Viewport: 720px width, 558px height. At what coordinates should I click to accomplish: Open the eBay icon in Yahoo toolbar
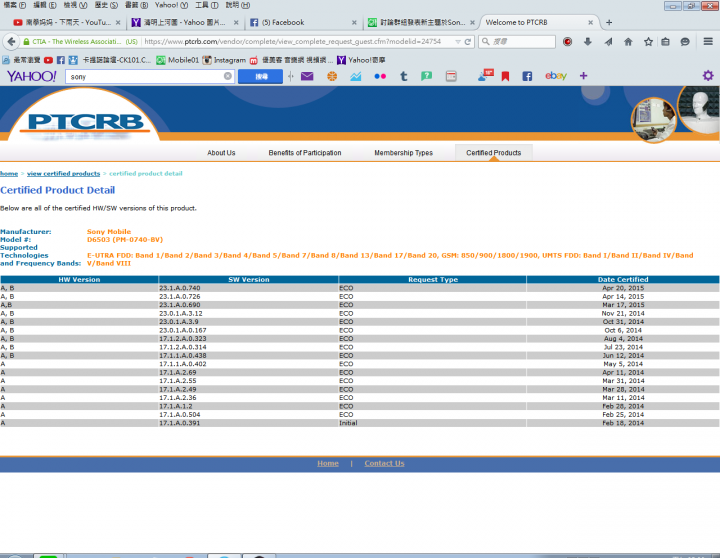[556, 76]
